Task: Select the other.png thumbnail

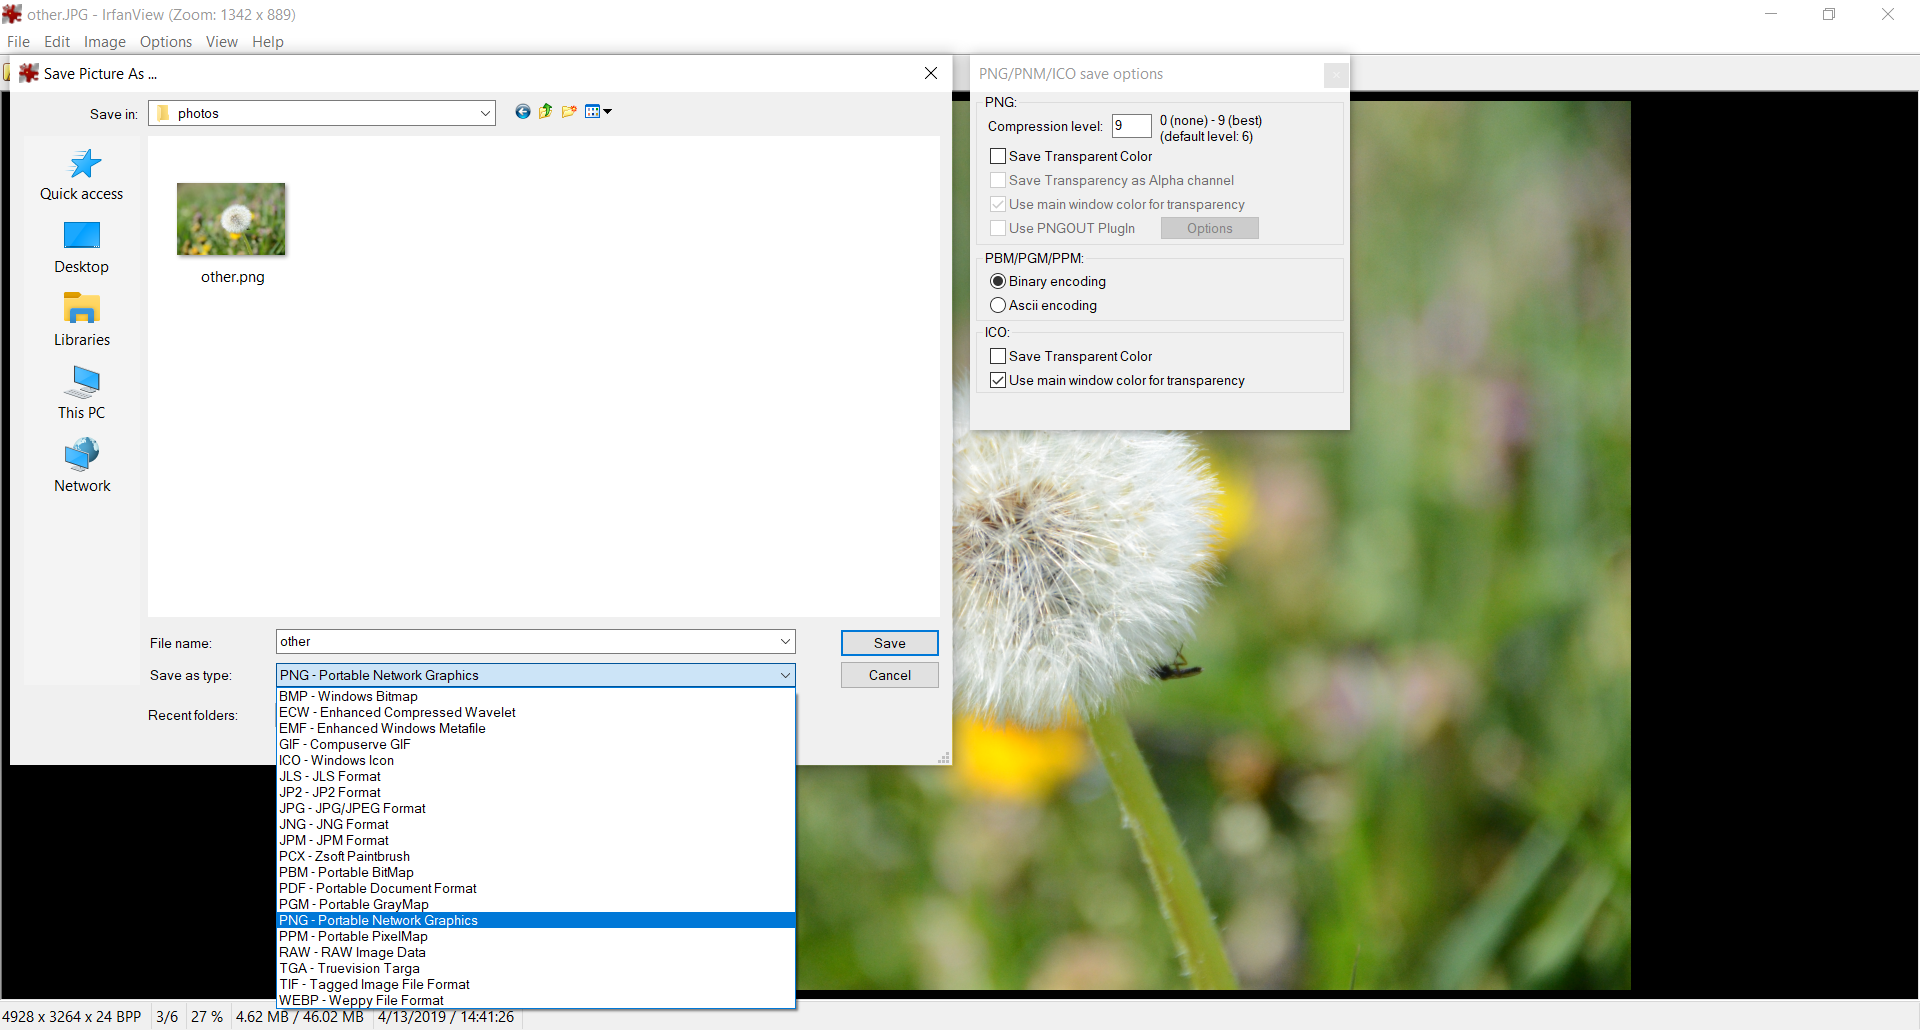Action: click(x=231, y=220)
